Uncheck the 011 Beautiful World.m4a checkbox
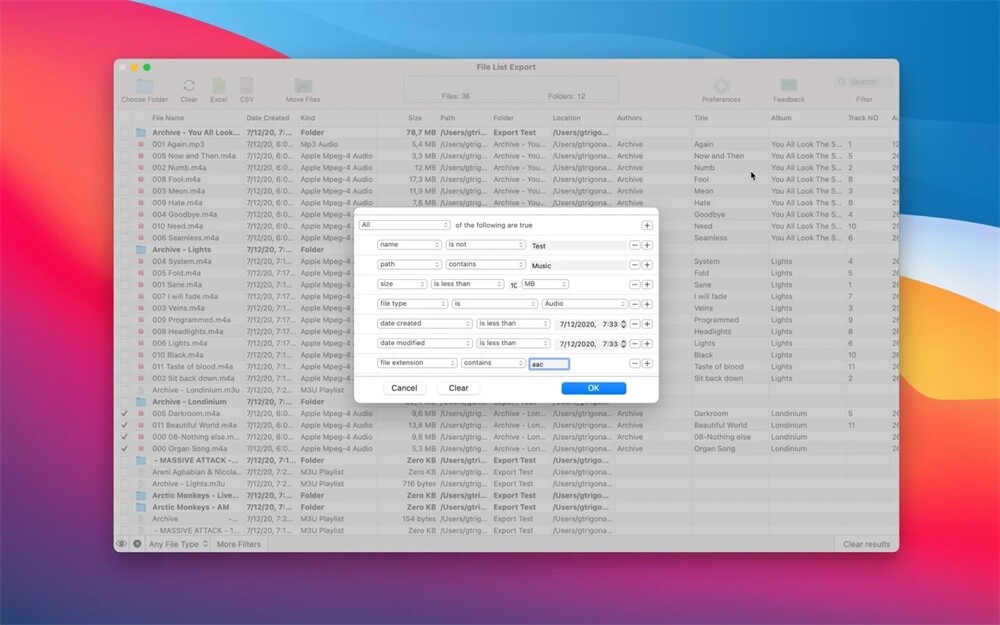Image resolution: width=1000 pixels, height=625 pixels. tap(124, 425)
